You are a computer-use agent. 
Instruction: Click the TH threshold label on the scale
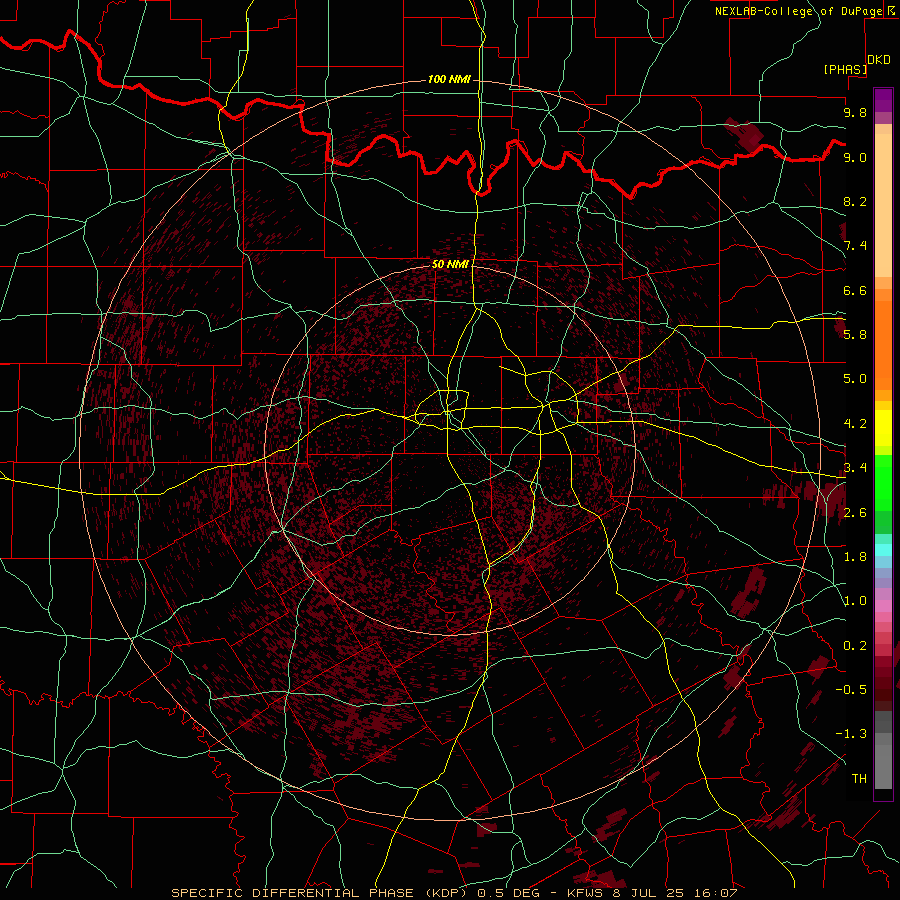click(859, 779)
